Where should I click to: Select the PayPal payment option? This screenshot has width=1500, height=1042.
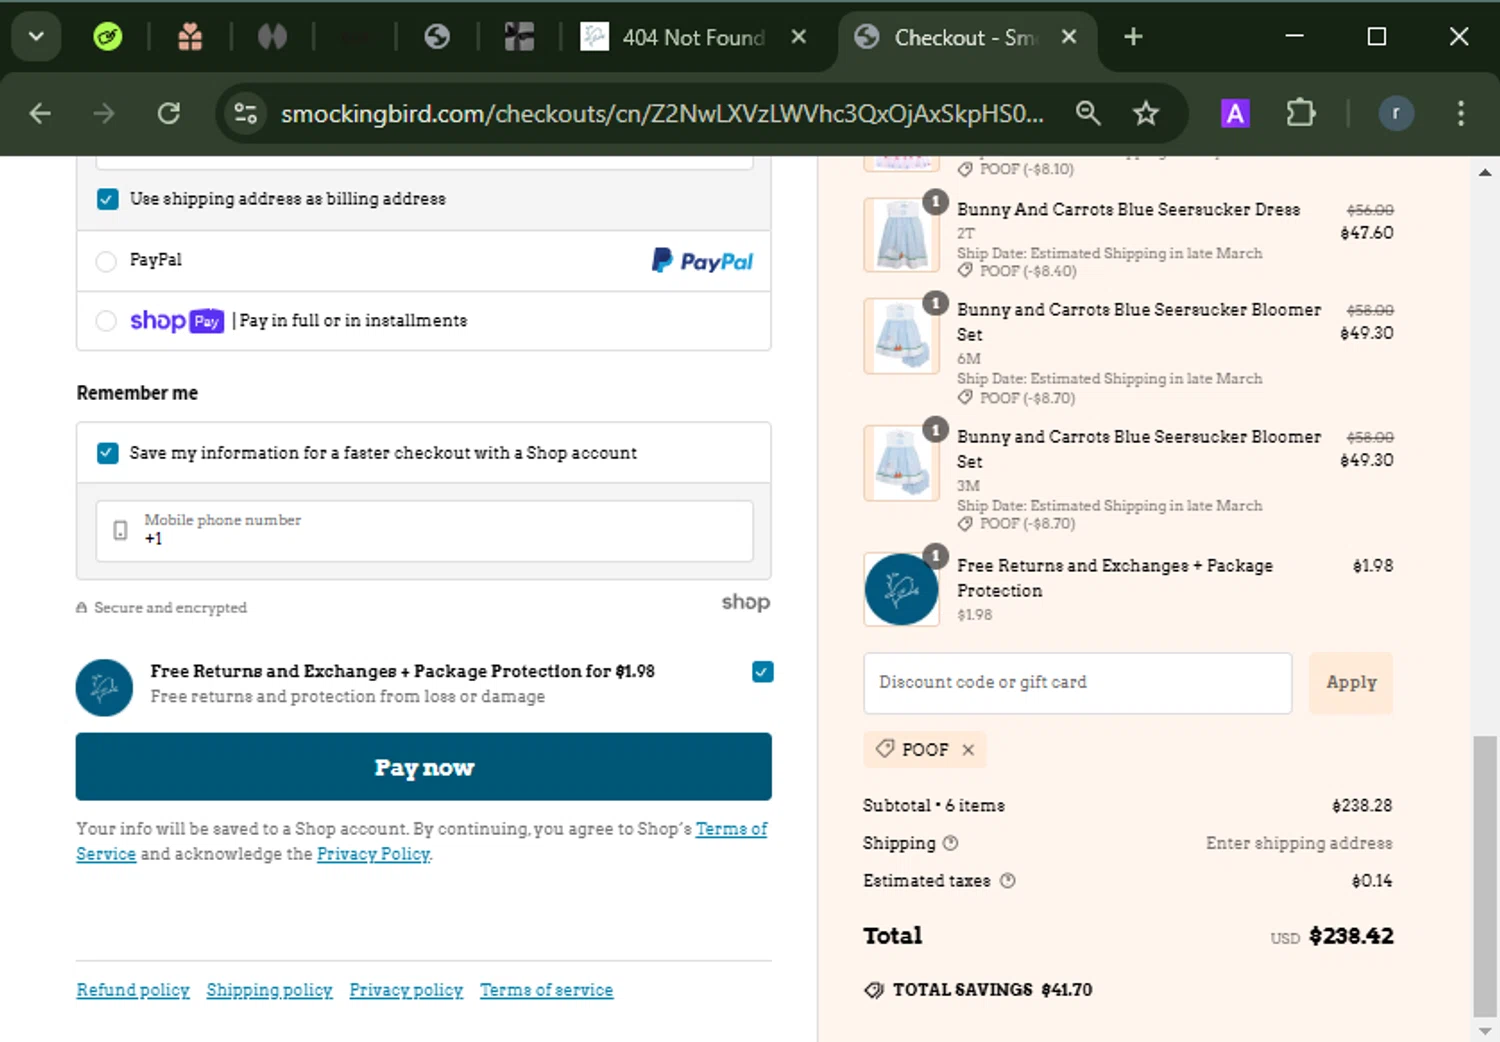click(106, 261)
